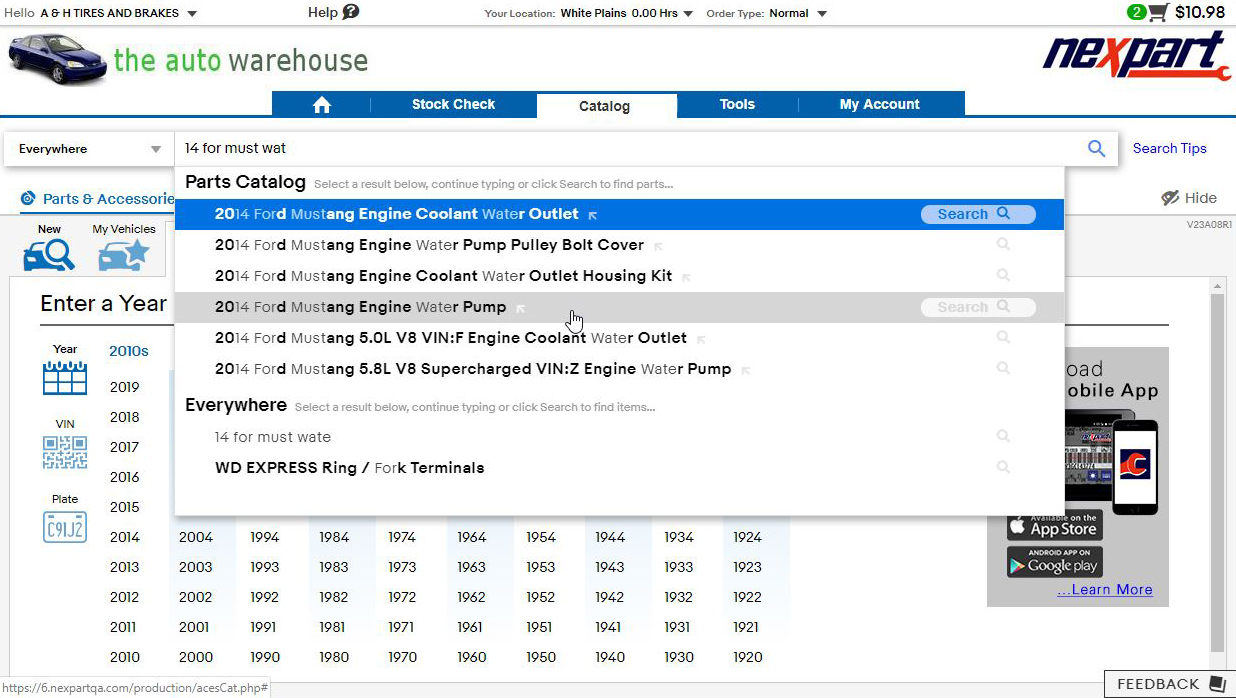1236x698 pixels.
Task: Search magnifier for 5.0L V8 Coolant Water Outlet
Action: point(1003,338)
